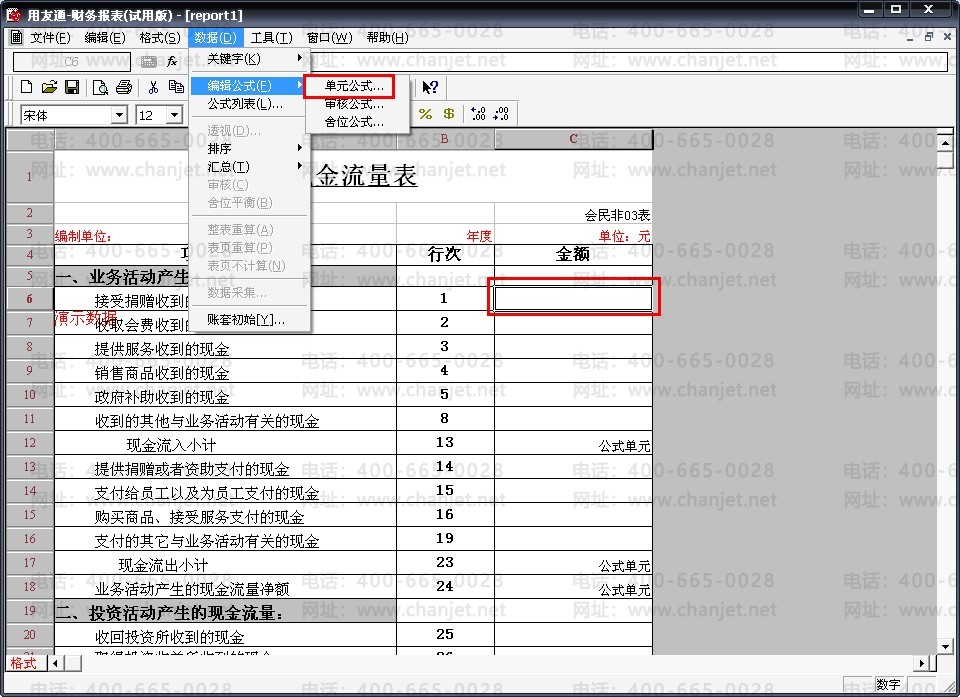Click the 会民非03表 label cell
Image resolution: width=960 pixels, height=697 pixels.
(x=573, y=214)
